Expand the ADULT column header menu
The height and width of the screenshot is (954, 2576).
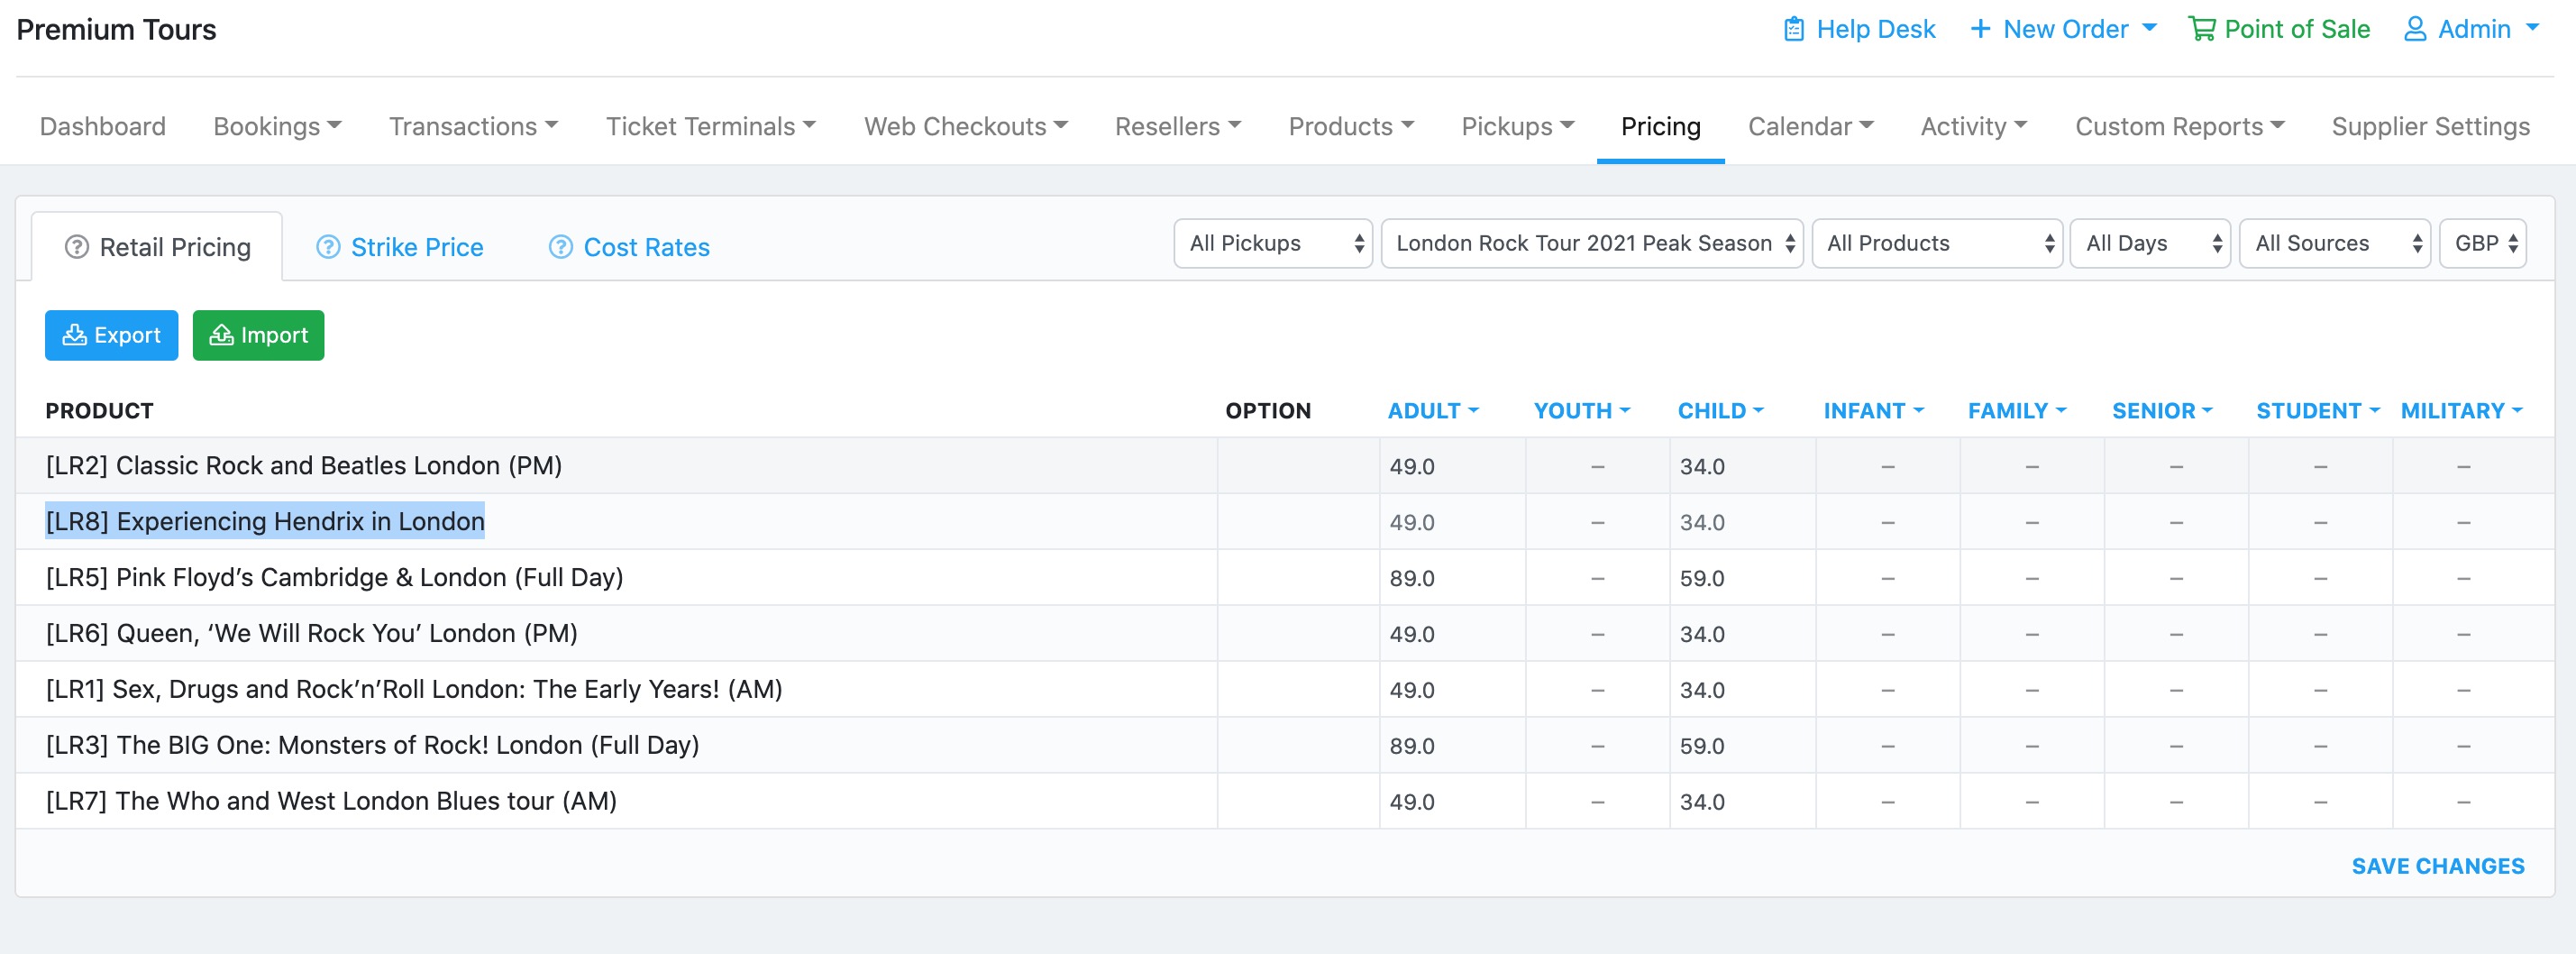pyautogui.click(x=1432, y=411)
